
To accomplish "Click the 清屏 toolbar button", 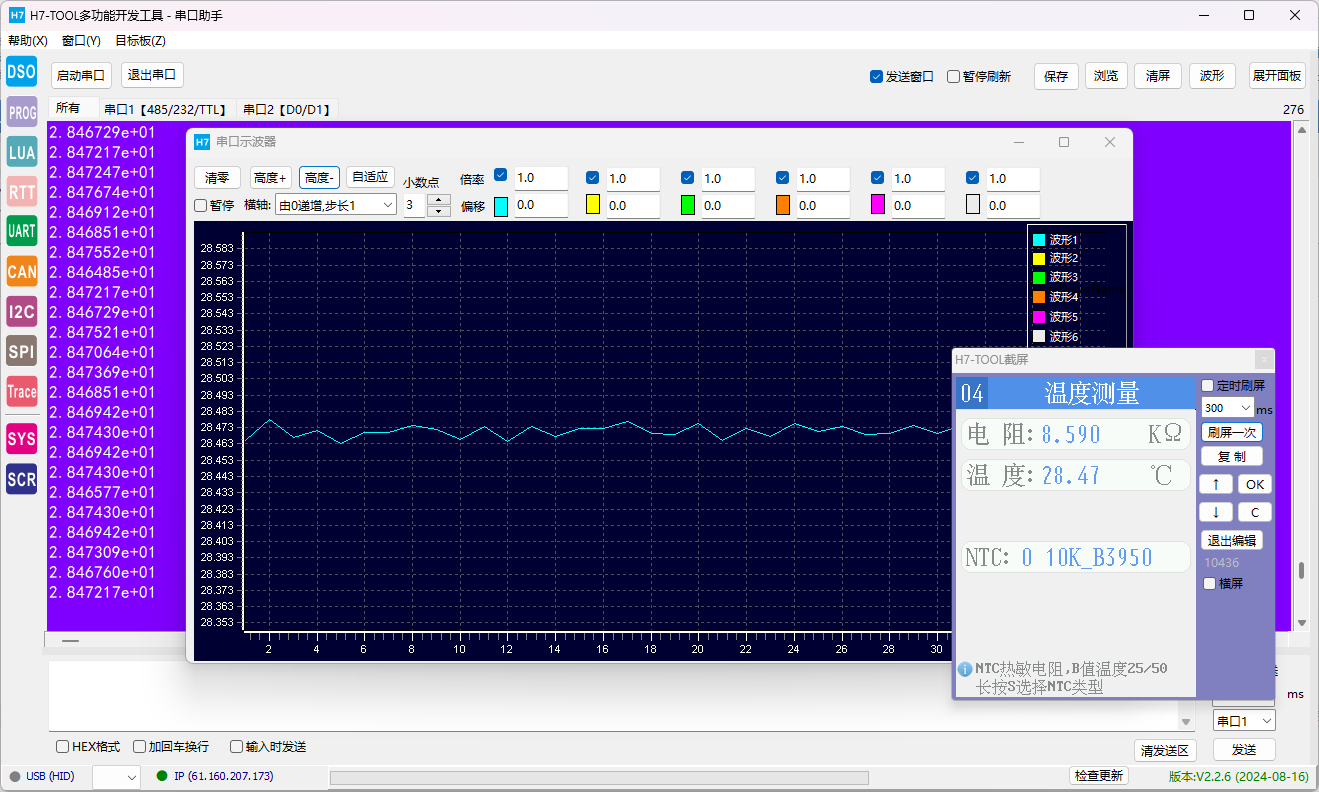I will [x=1158, y=76].
